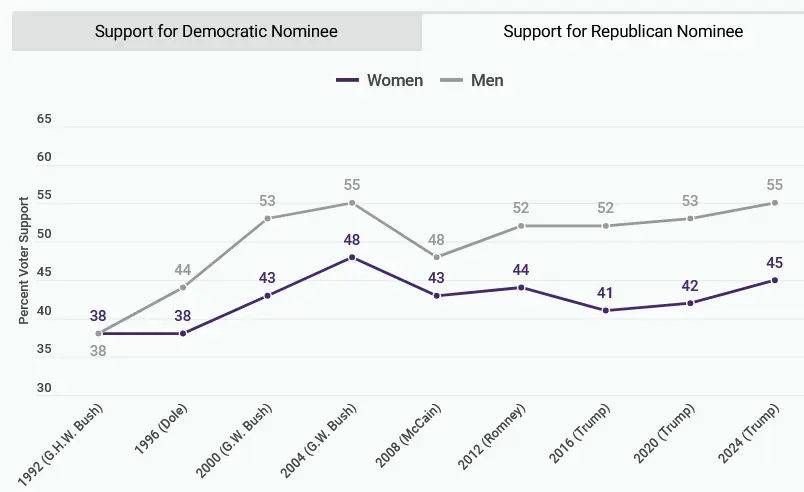The height and width of the screenshot is (492, 804).
Task: Click the purple Women legend line swatch
Action: click(x=347, y=80)
